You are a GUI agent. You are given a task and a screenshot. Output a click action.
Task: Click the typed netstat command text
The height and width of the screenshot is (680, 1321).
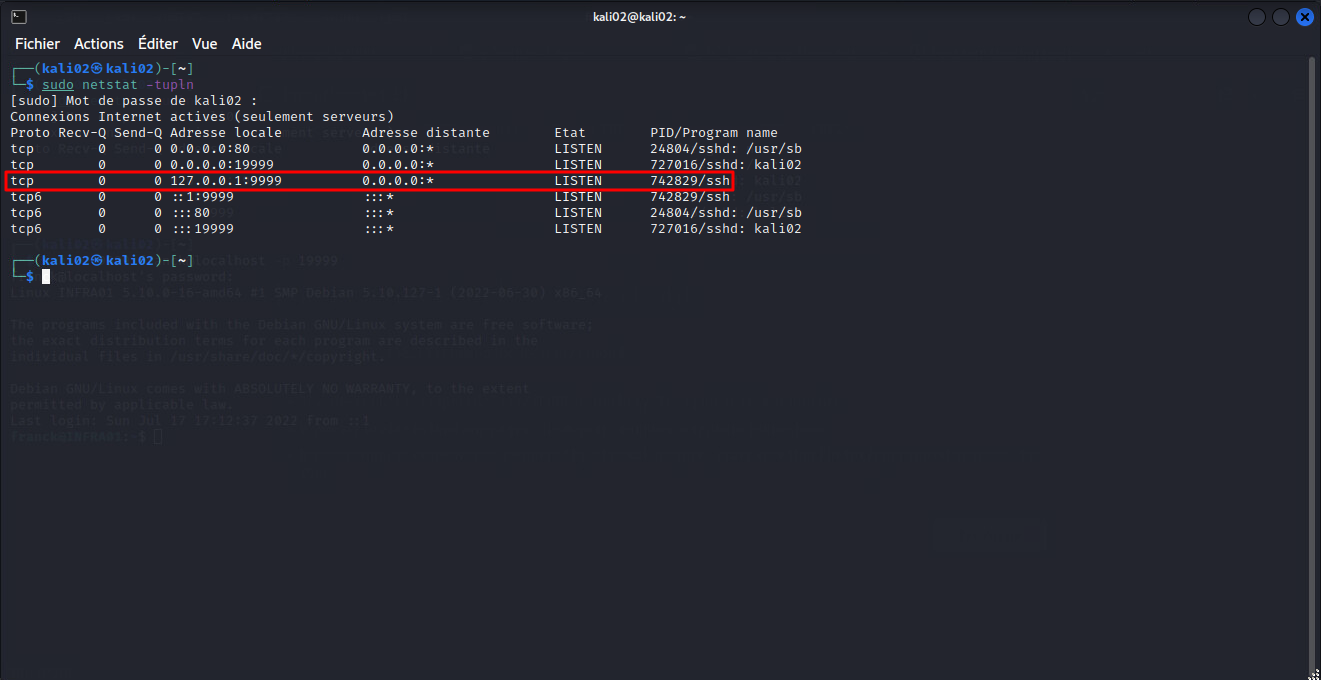tap(138, 85)
